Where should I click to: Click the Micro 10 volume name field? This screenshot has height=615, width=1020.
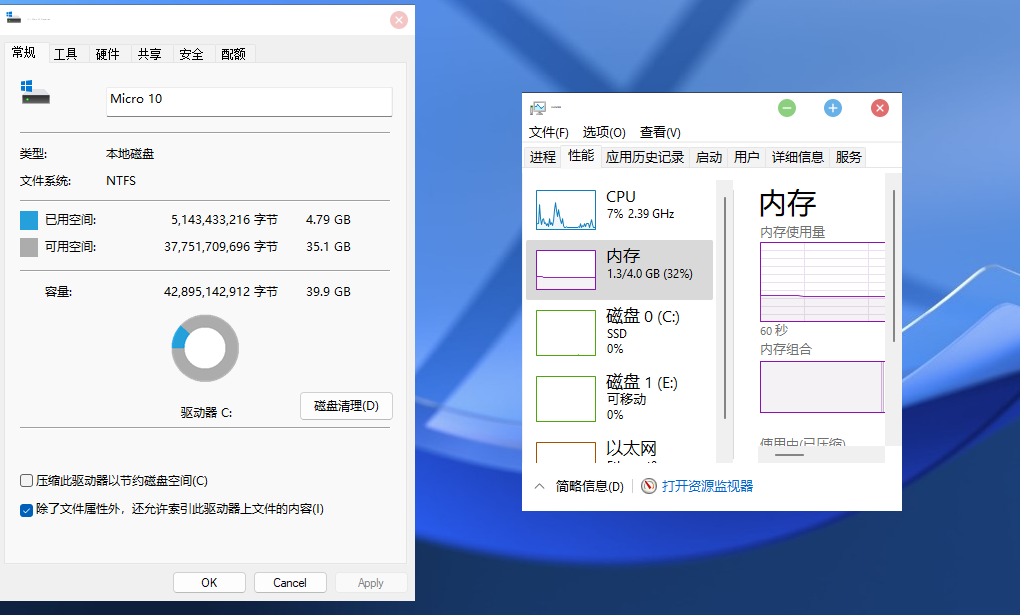[248, 101]
